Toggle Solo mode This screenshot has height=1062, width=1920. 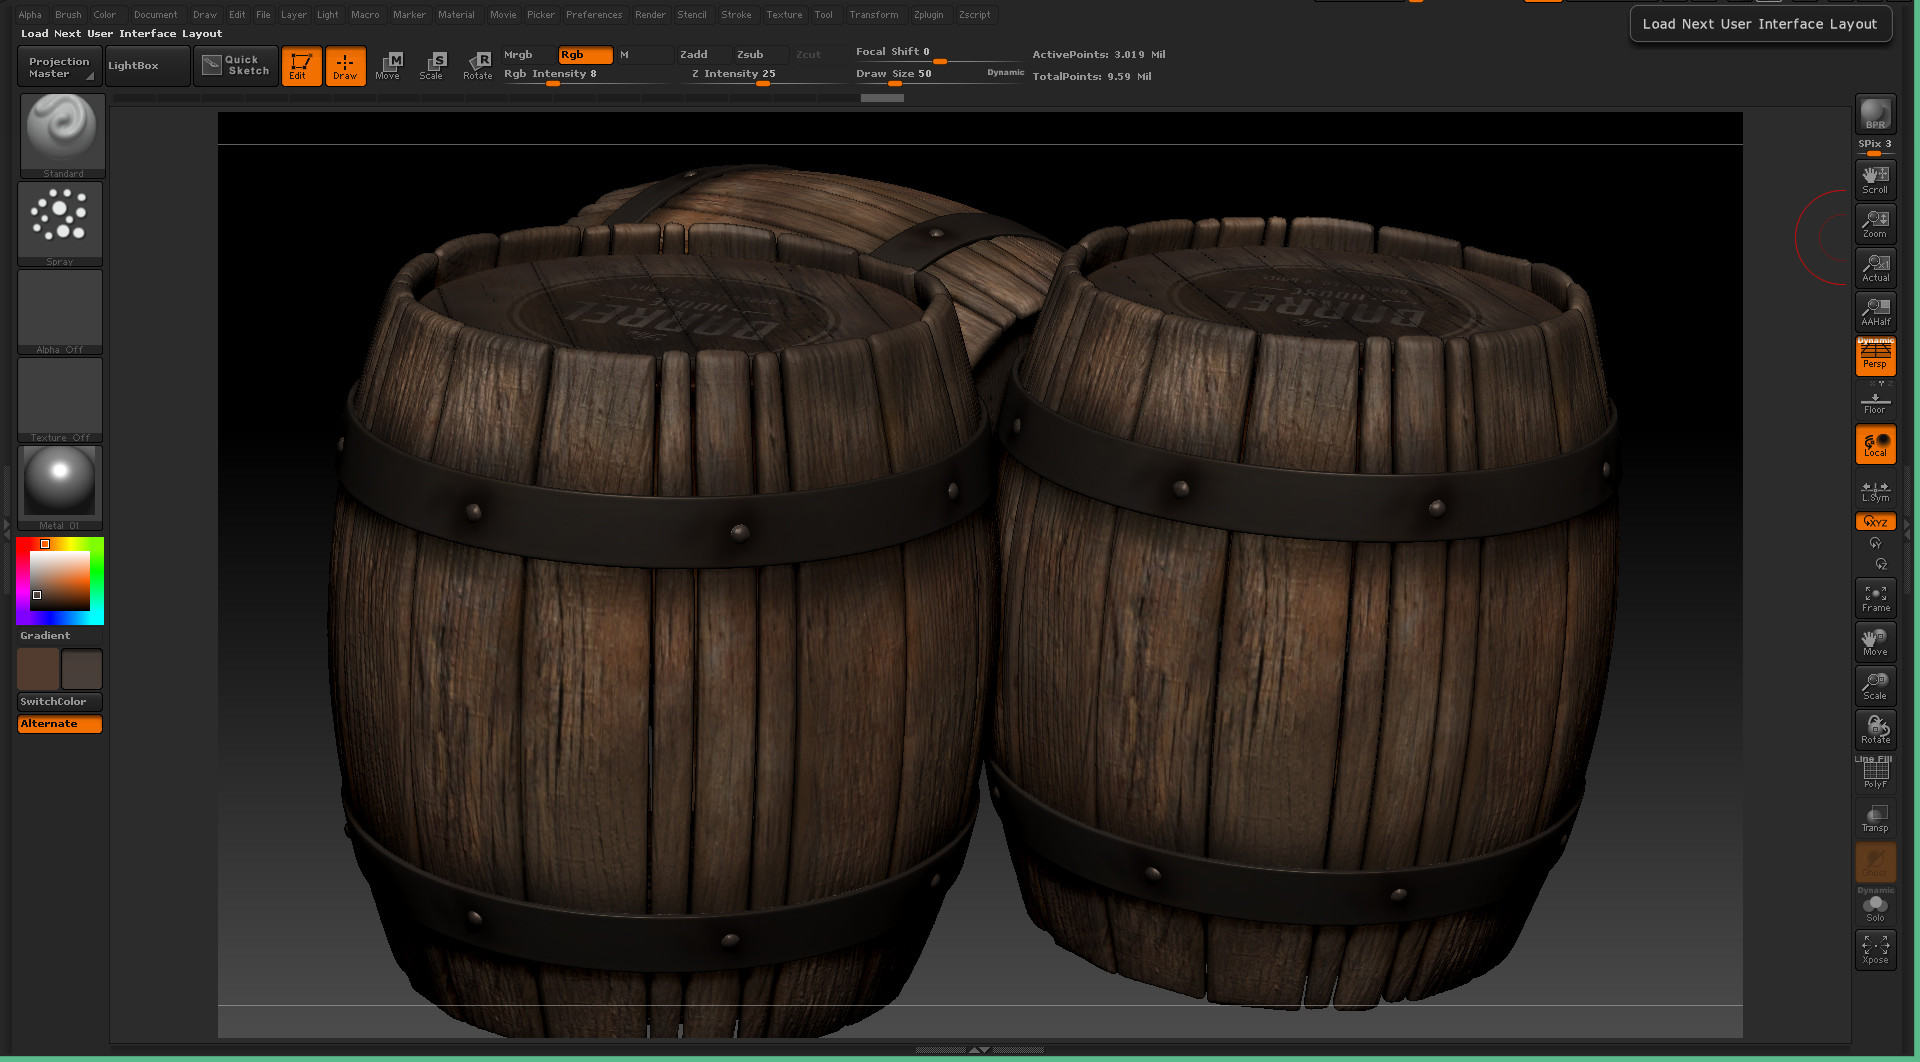[x=1876, y=905]
